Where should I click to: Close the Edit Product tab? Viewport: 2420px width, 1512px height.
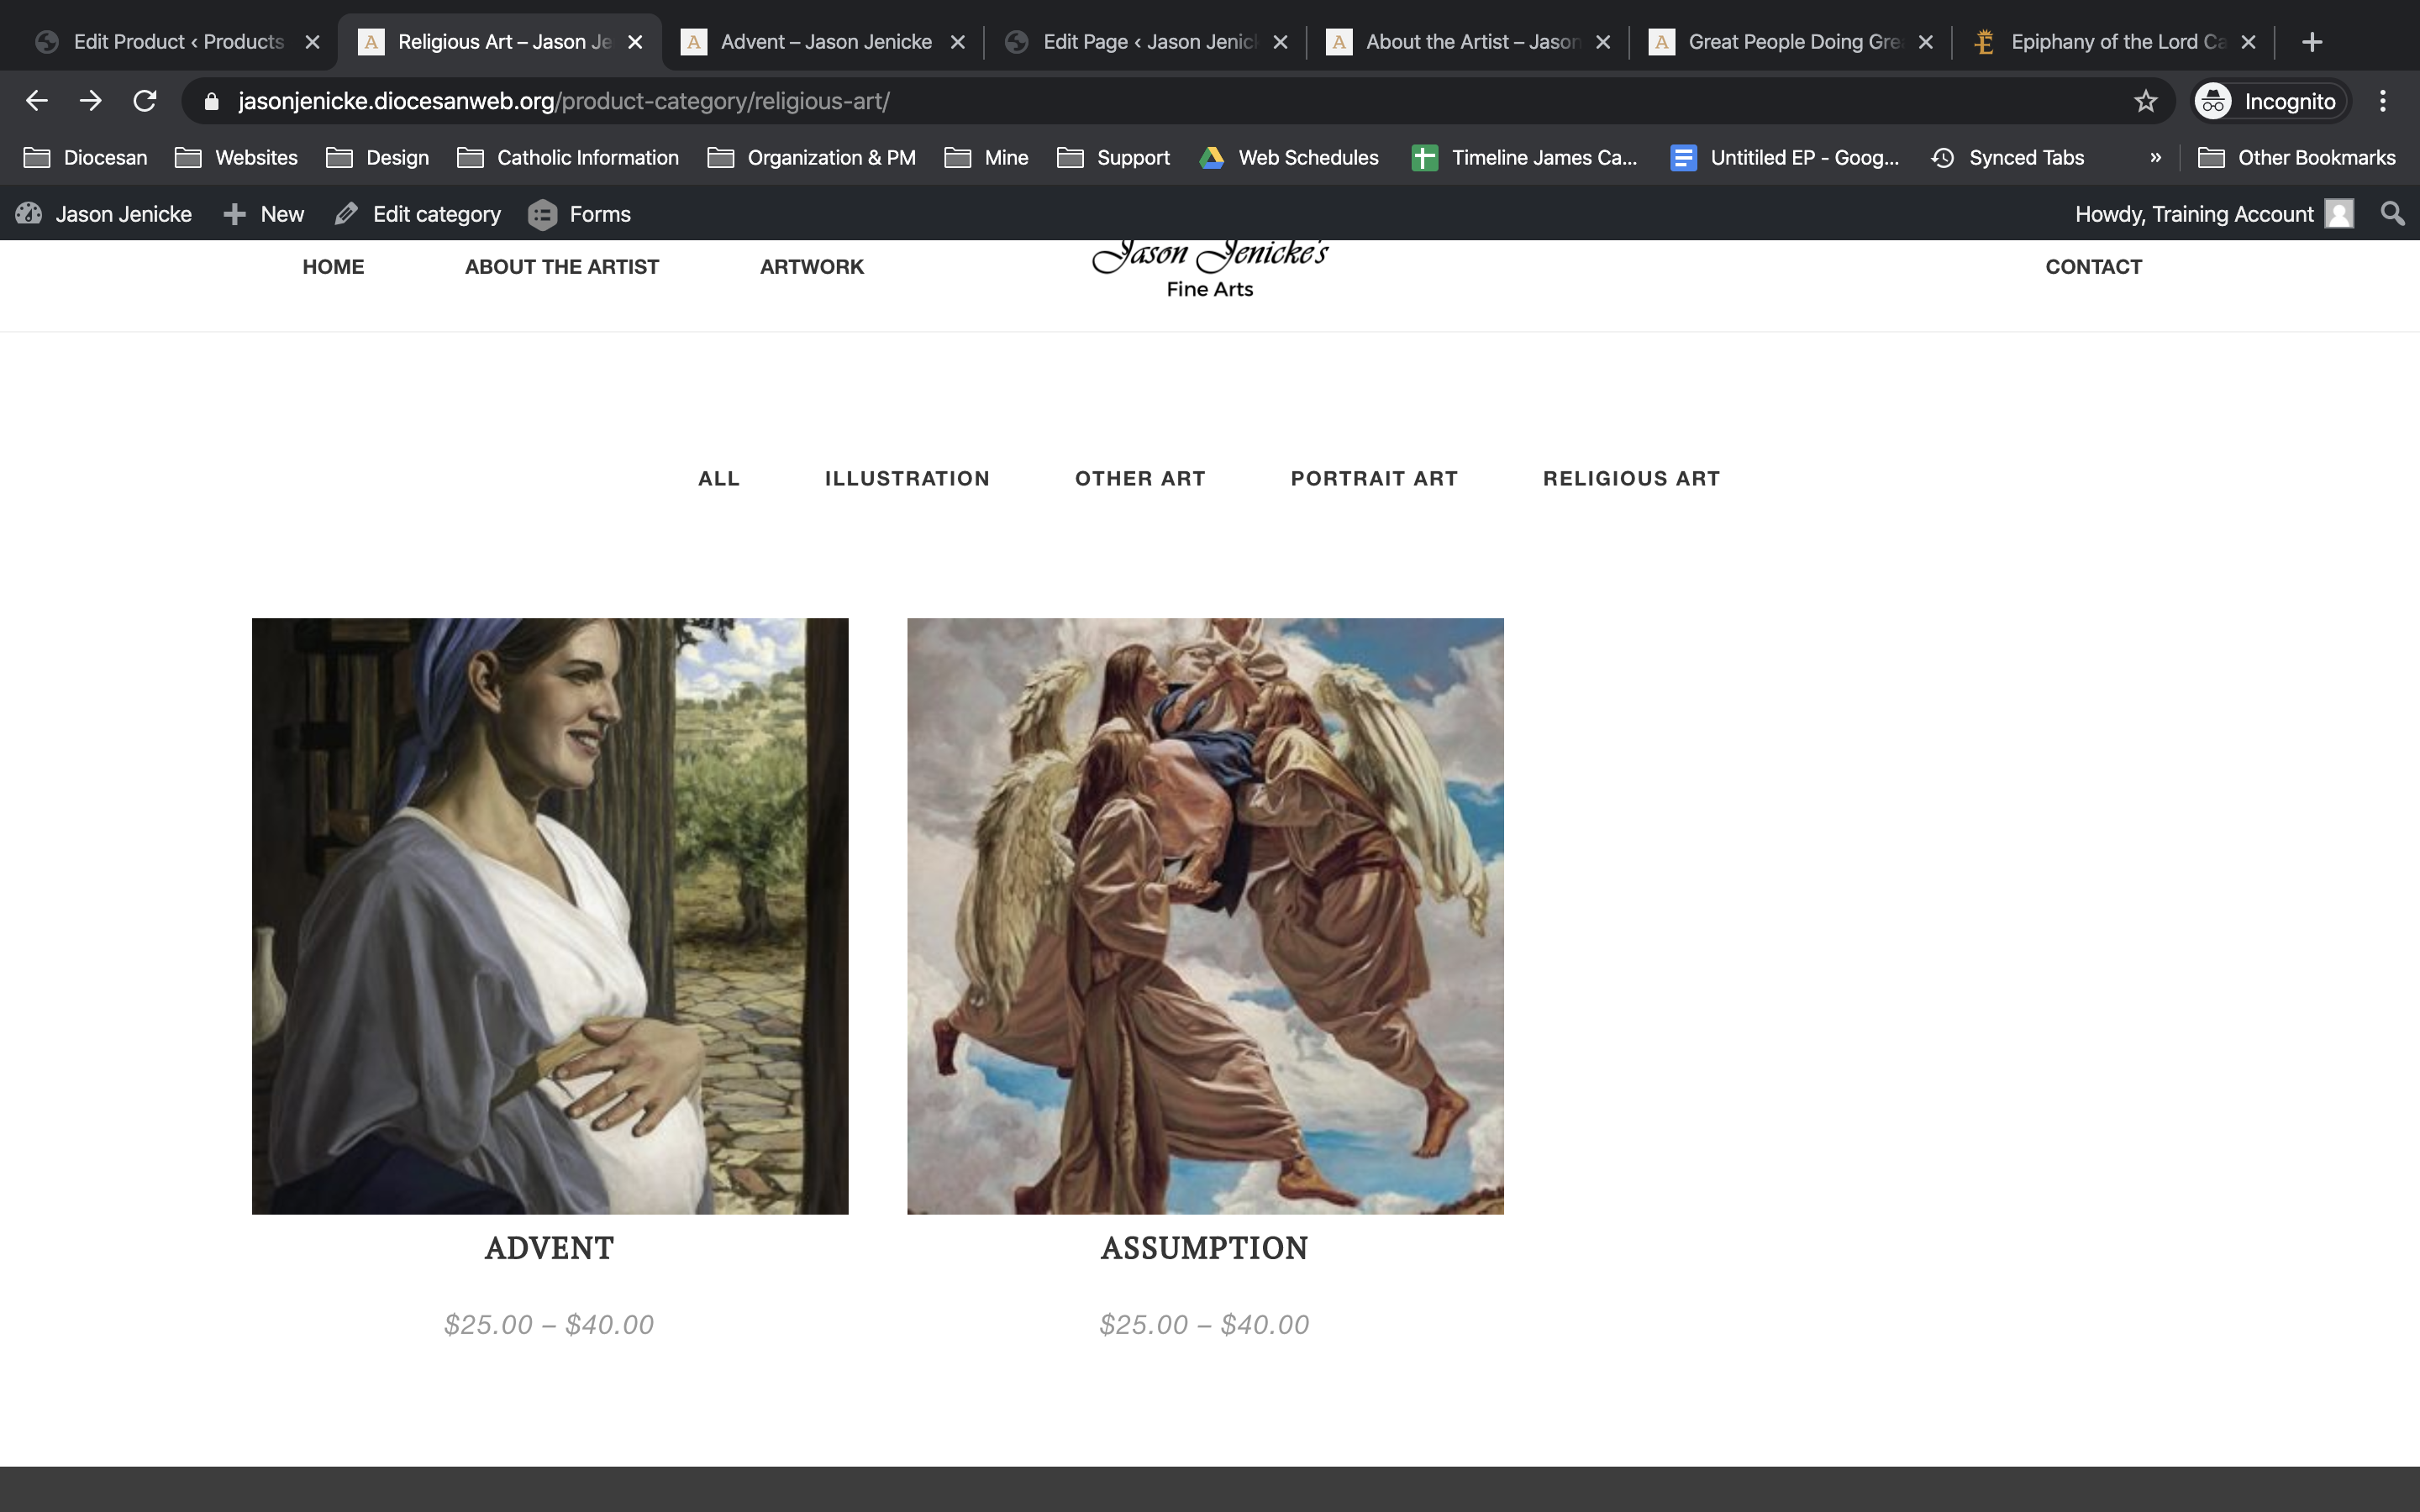tap(312, 42)
